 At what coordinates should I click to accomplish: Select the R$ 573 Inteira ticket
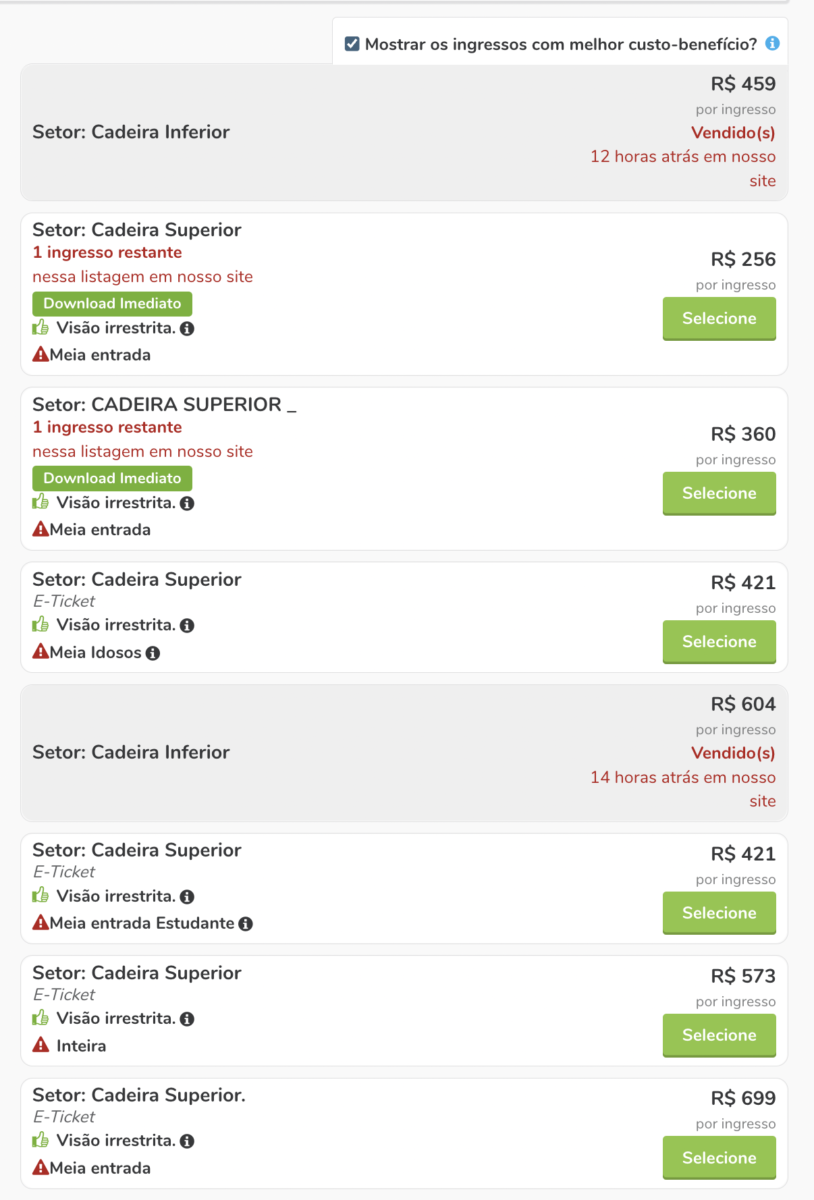tap(719, 1035)
